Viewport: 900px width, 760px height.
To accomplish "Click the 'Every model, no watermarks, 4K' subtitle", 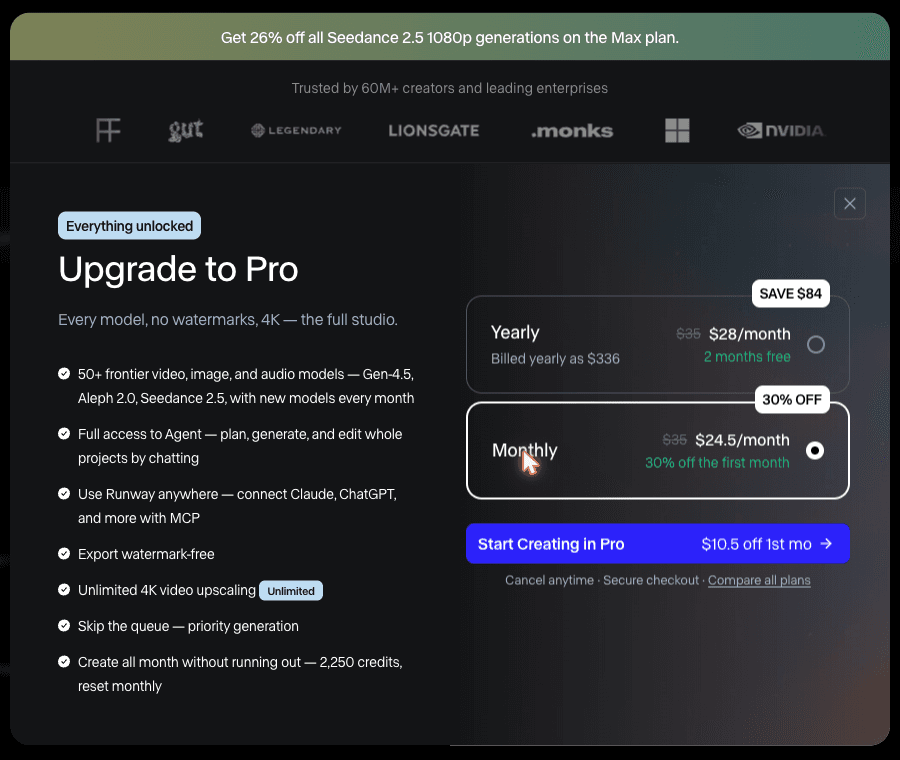I will point(228,320).
